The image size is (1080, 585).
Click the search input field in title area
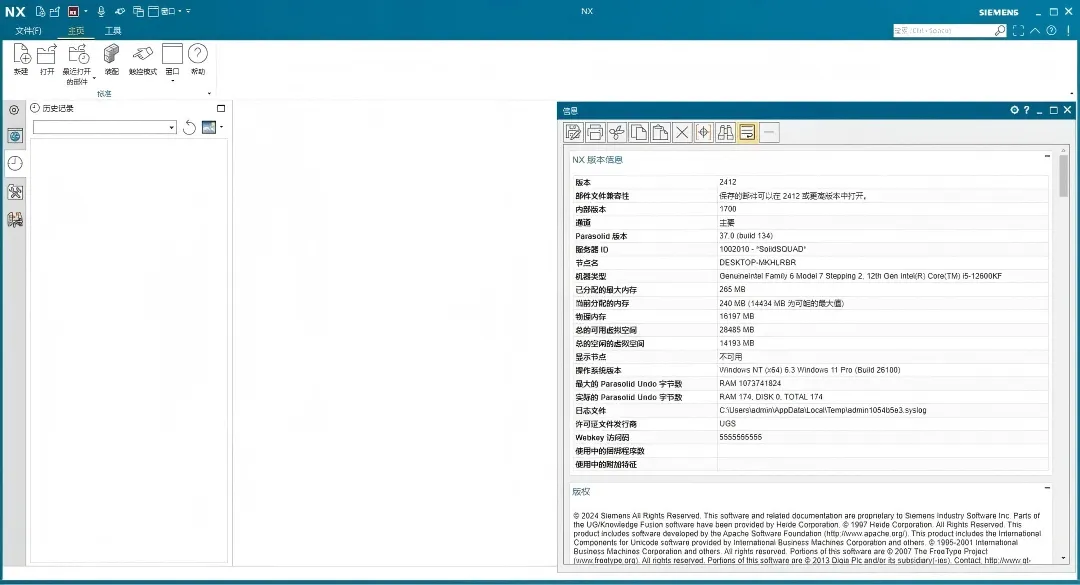click(x=942, y=30)
